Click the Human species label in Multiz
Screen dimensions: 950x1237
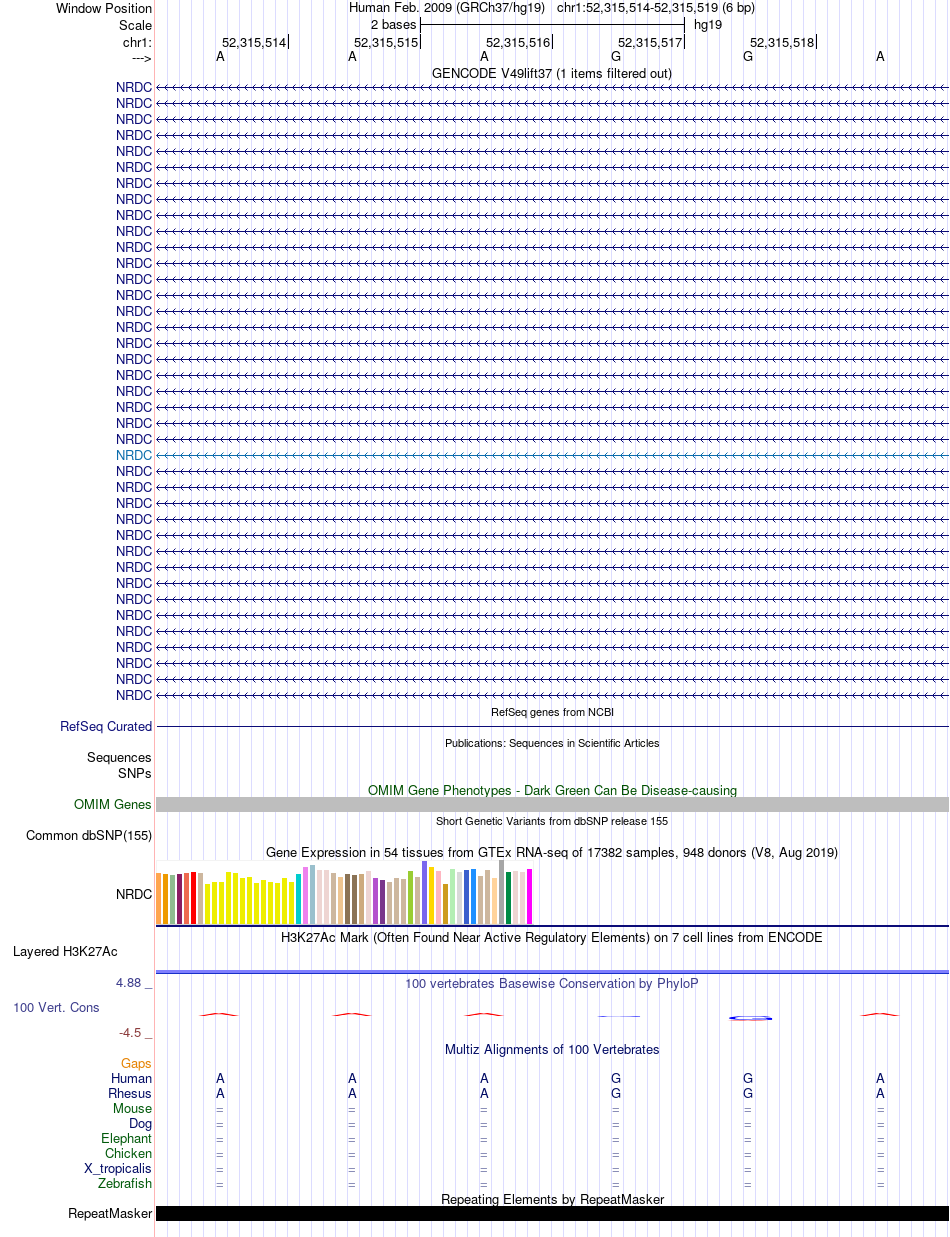point(131,1079)
